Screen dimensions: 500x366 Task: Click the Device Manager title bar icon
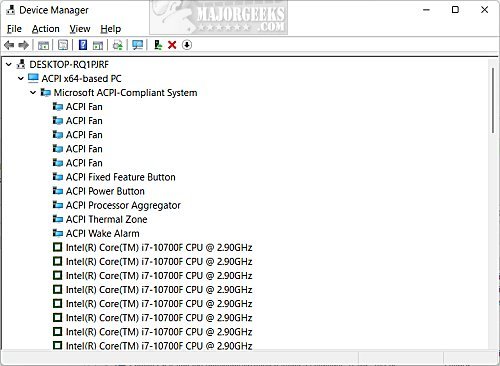click(x=11, y=10)
